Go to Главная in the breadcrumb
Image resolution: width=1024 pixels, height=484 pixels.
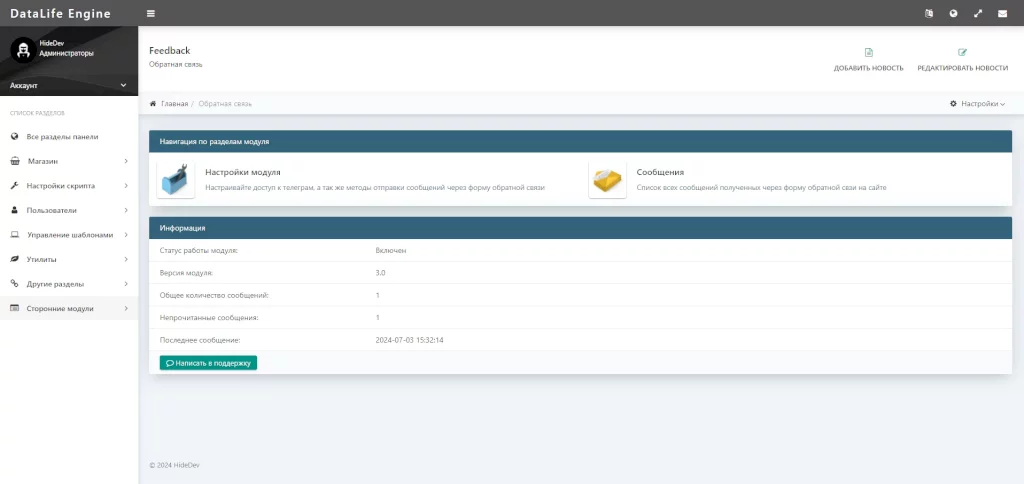174,104
